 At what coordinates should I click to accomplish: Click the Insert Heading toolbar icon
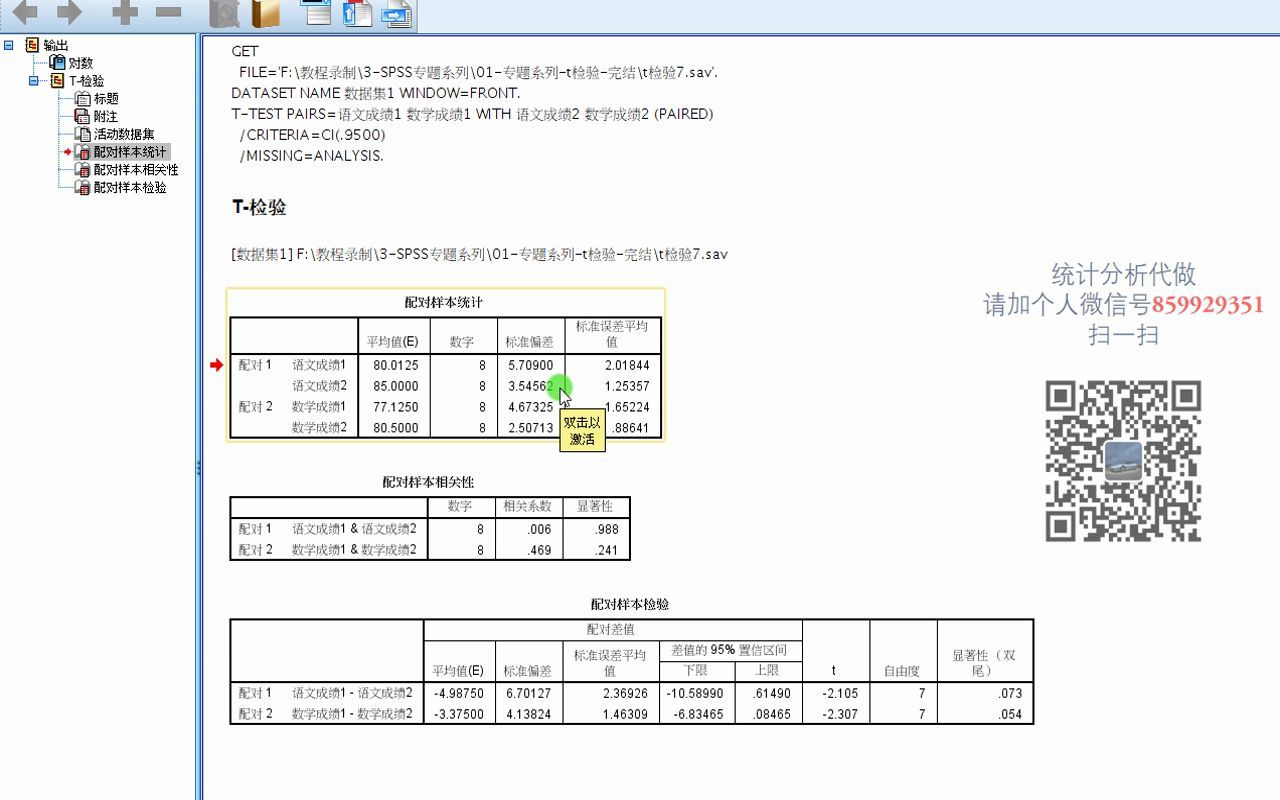click(x=317, y=12)
